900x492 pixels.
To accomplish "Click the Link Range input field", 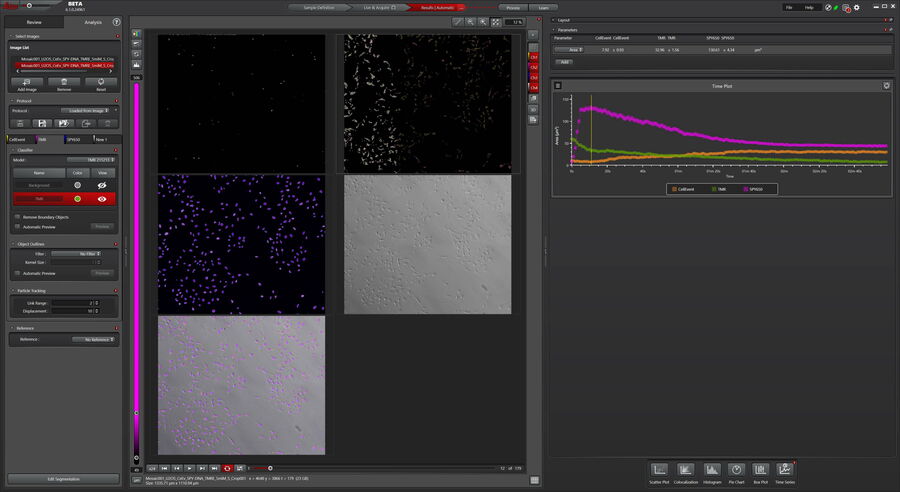I will point(72,303).
